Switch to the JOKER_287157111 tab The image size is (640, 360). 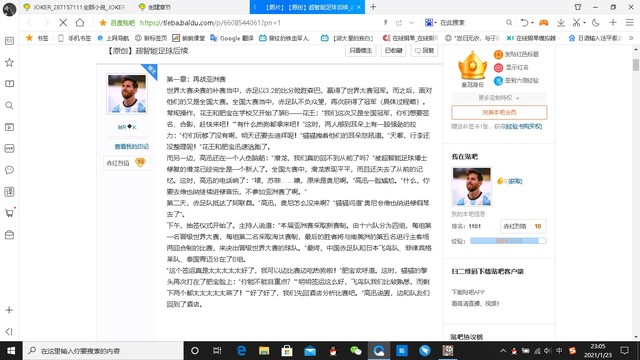[75, 7]
